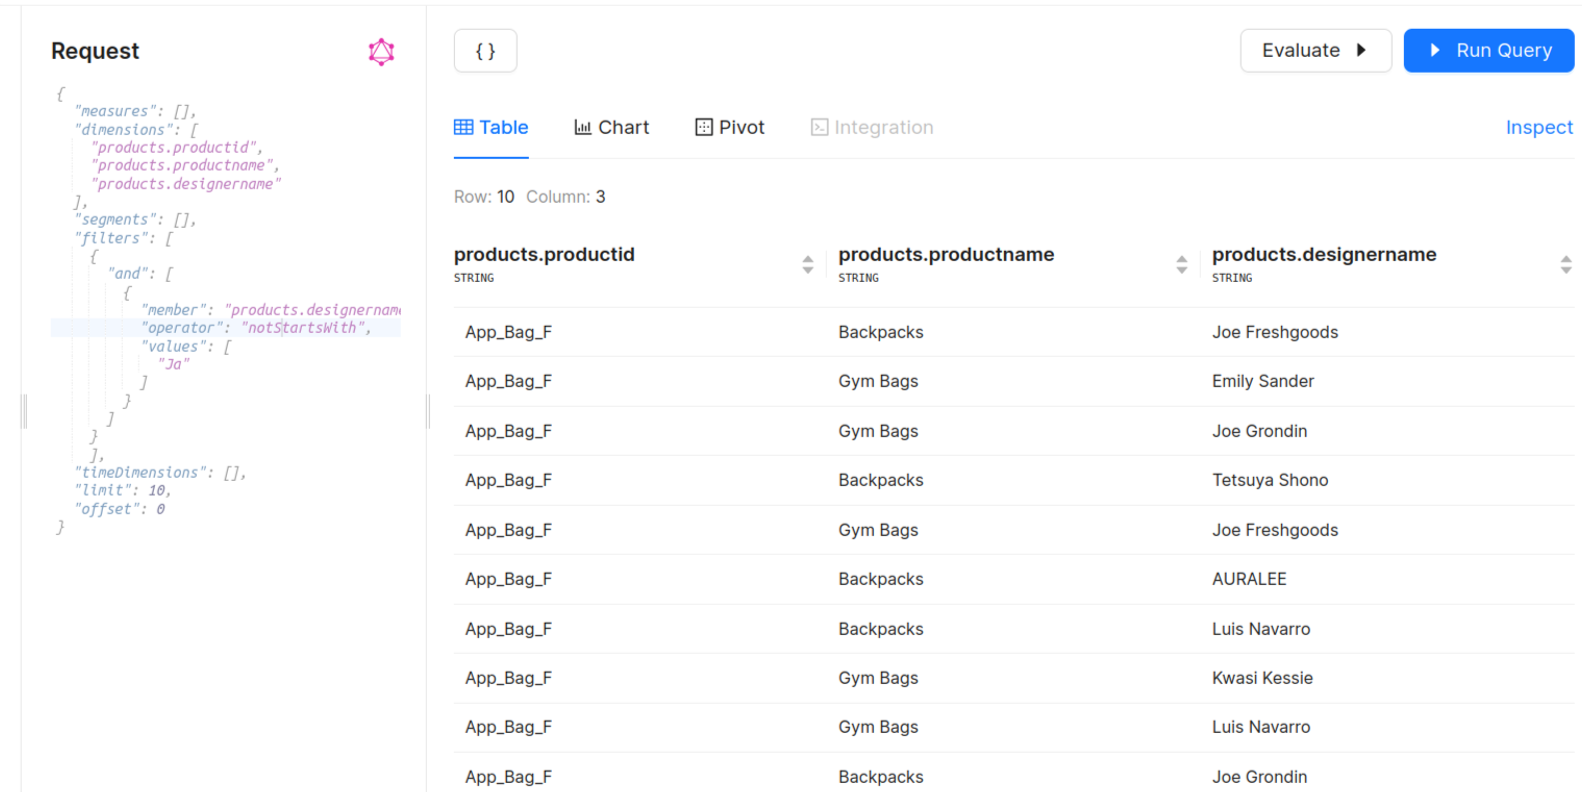Sort by products.productname column arrows
This screenshot has width=1582, height=792.
[x=1182, y=265]
